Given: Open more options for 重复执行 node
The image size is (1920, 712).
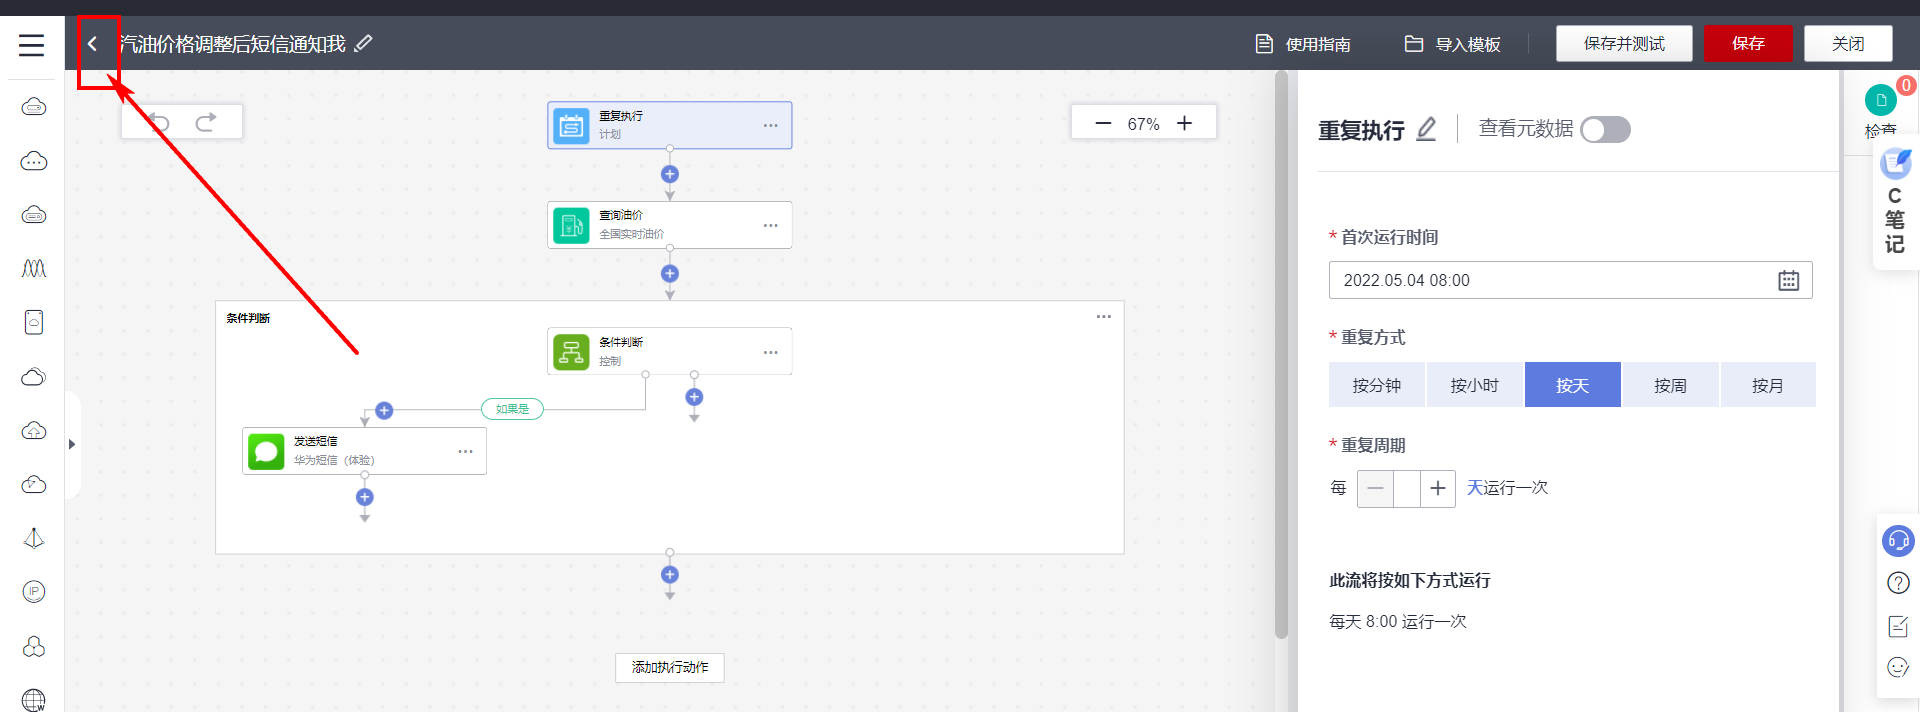Looking at the screenshot, I should click(x=770, y=125).
